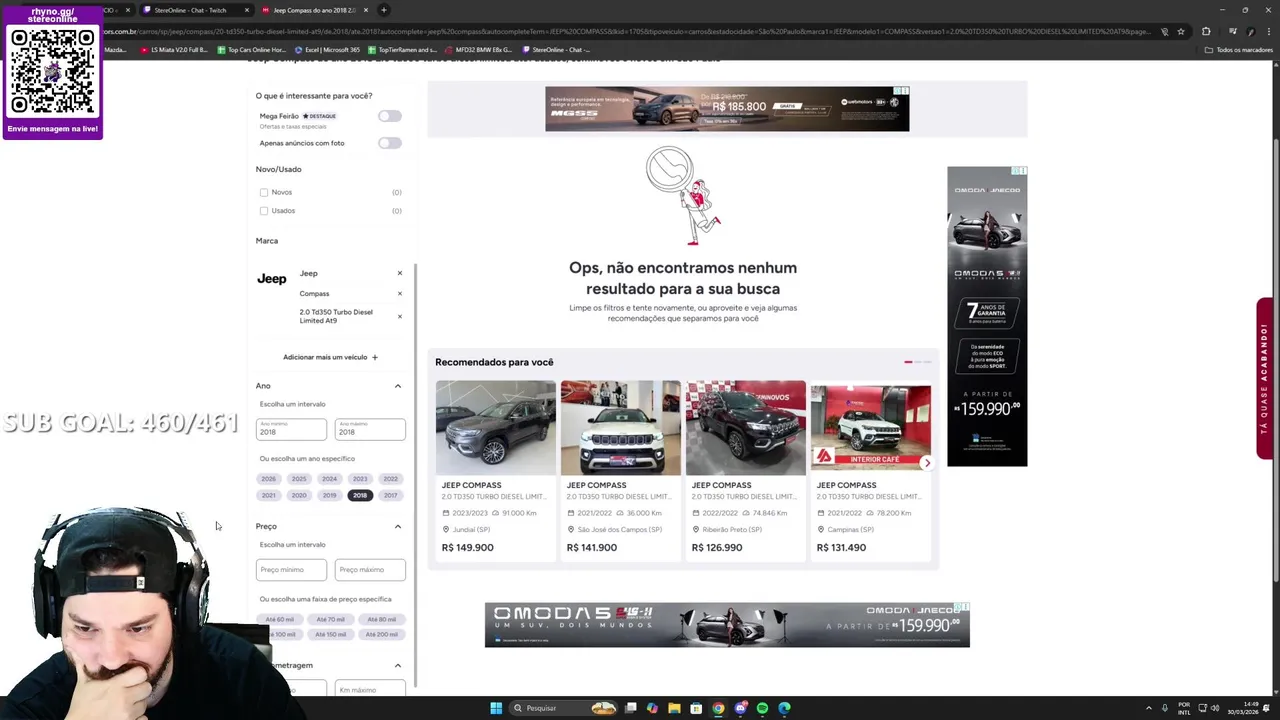Open File Explorer from taskbar
The height and width of the screenshot is (720, 1280).
click(x=674, y=708)
